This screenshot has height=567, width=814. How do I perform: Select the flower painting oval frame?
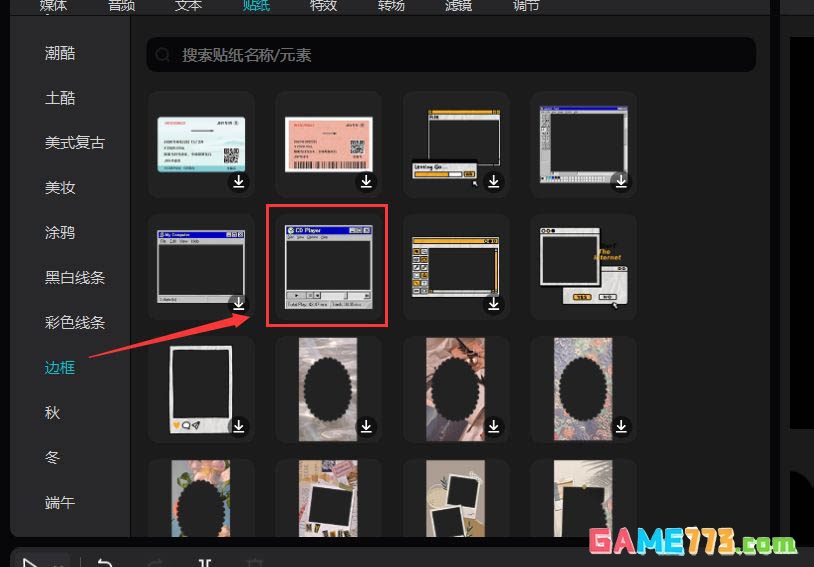click(201, 498)
